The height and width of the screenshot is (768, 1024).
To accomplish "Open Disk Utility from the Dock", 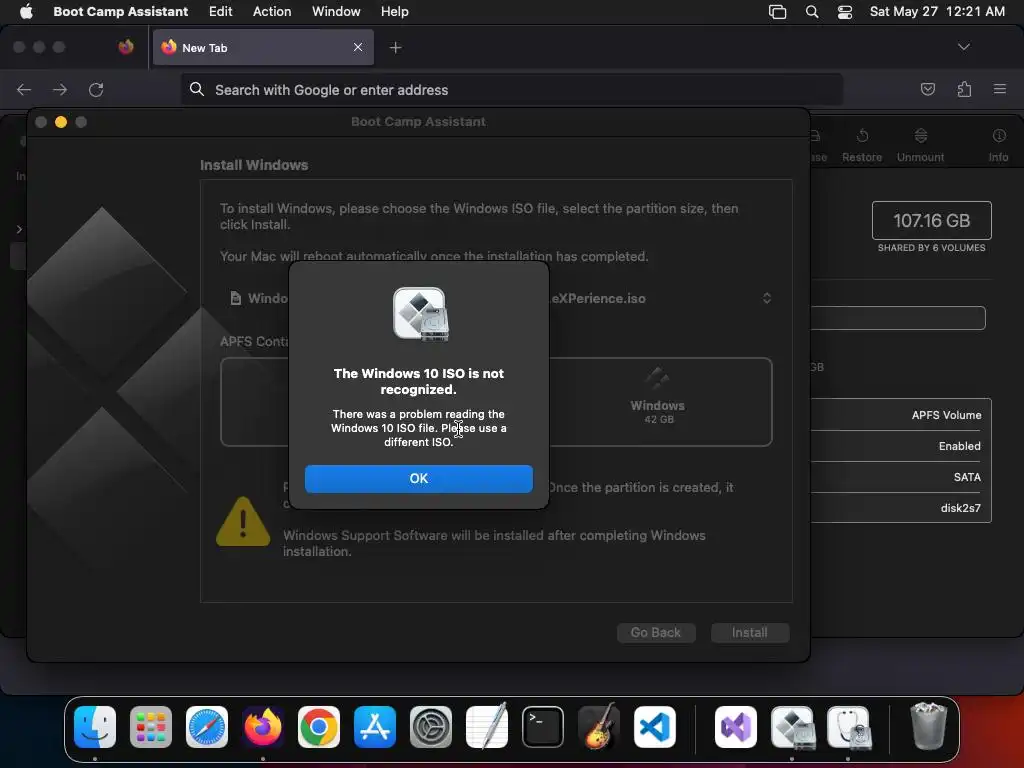I will click(848, 727).
